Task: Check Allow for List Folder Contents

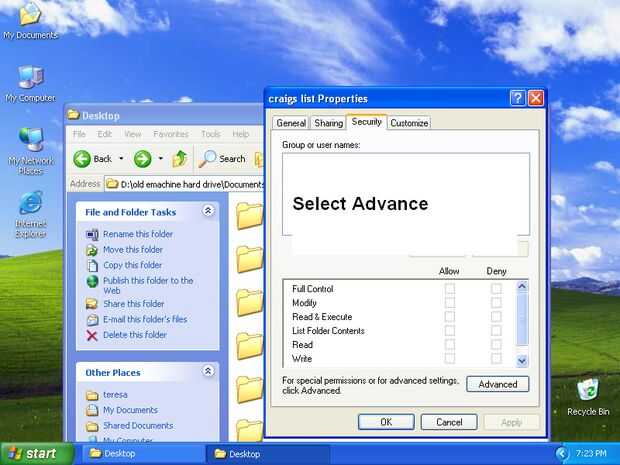Action: [450, 331]
